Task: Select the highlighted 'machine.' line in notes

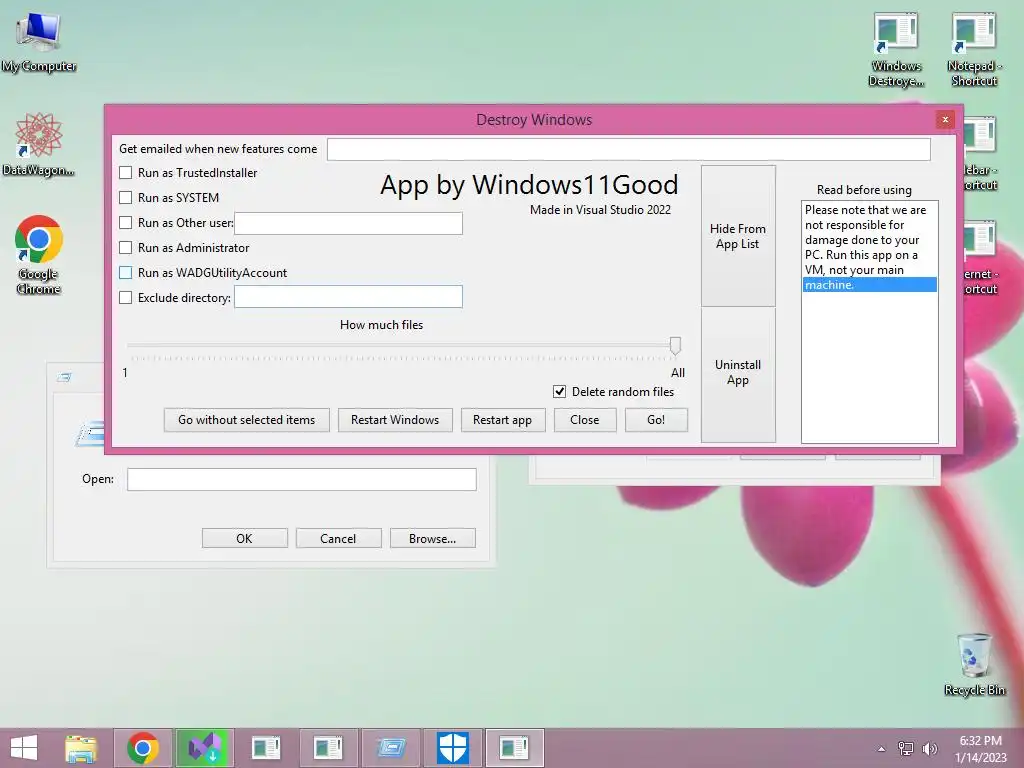Action: pyautogui.click(x=870, y=285)
